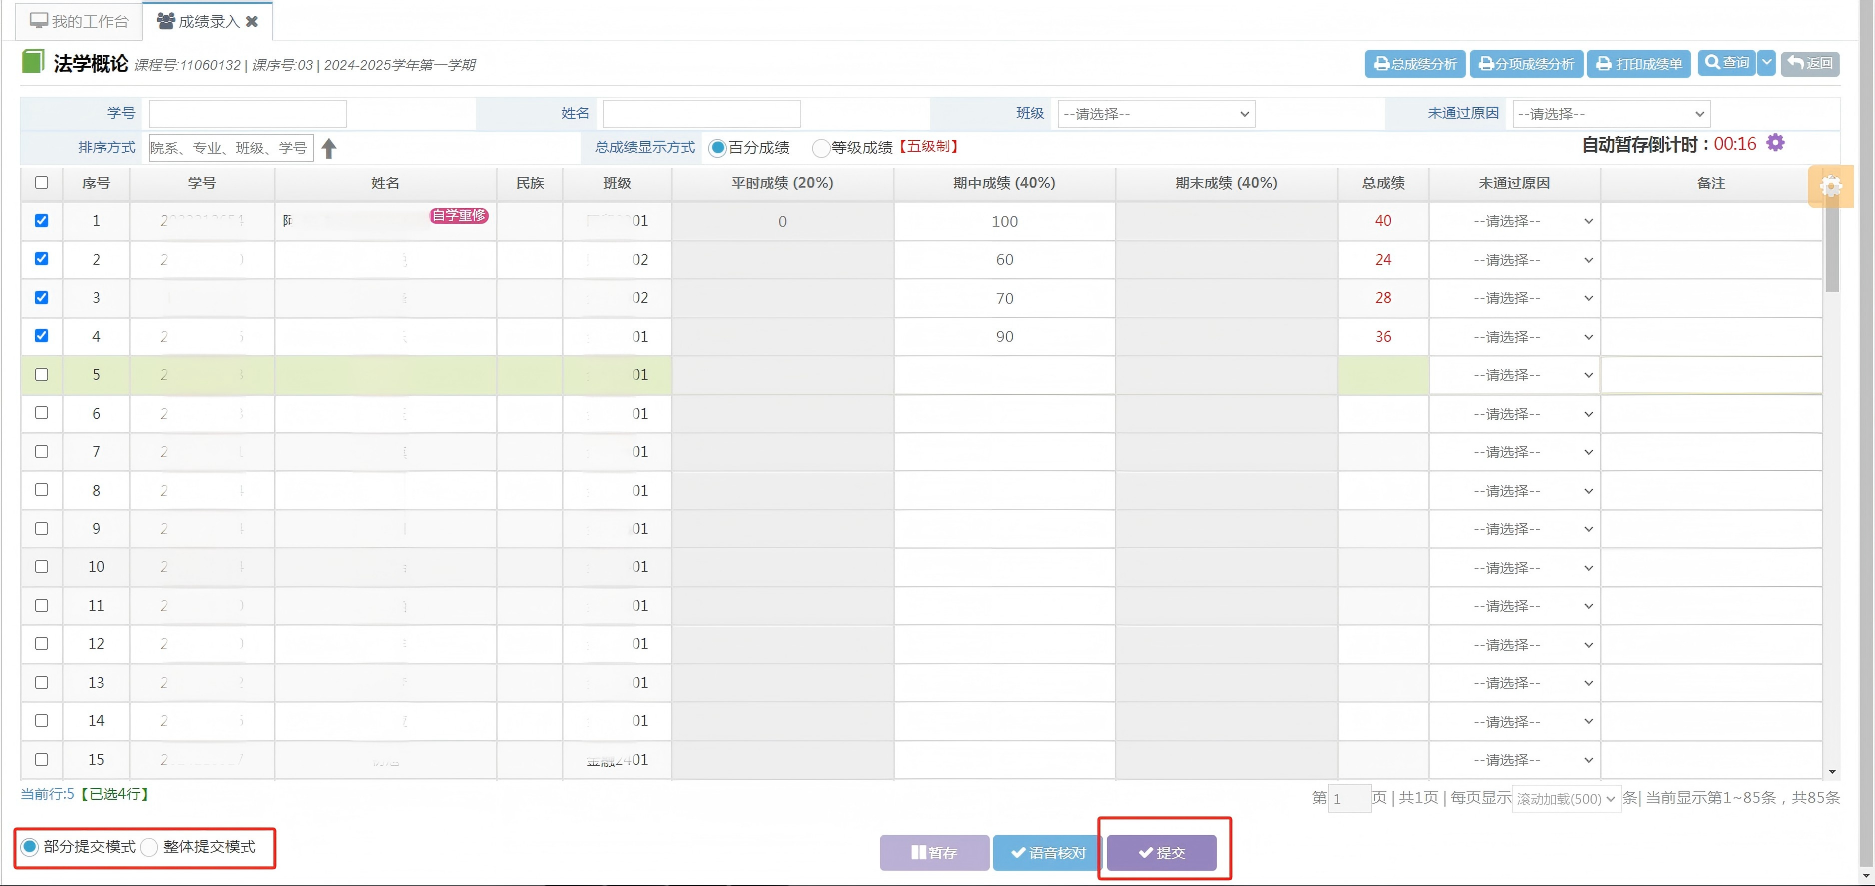The width and height of the screenshot is (1875, 886).
Task: Click the 学号 search field
Action: click(x=248, y=114)
